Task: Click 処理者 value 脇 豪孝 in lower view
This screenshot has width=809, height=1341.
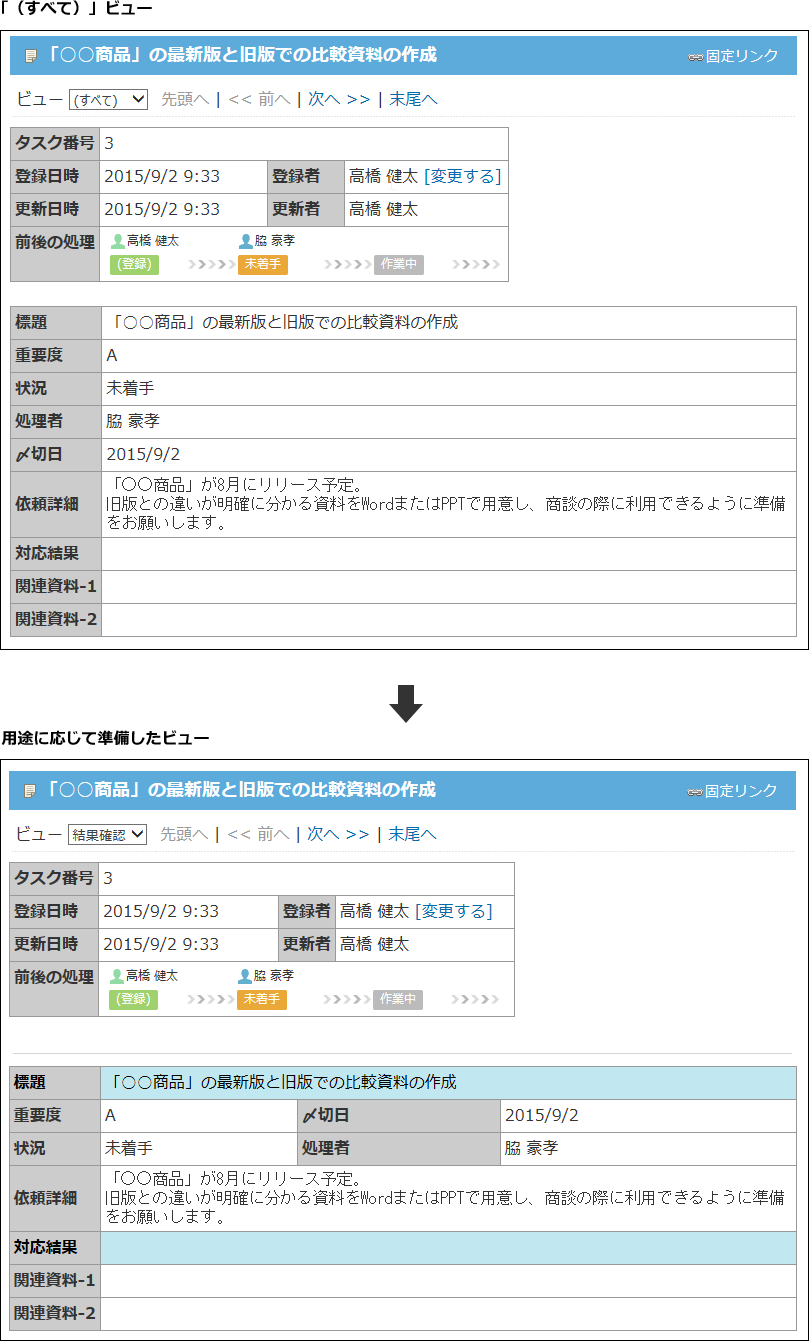Action: click(x=531, y=1149)
